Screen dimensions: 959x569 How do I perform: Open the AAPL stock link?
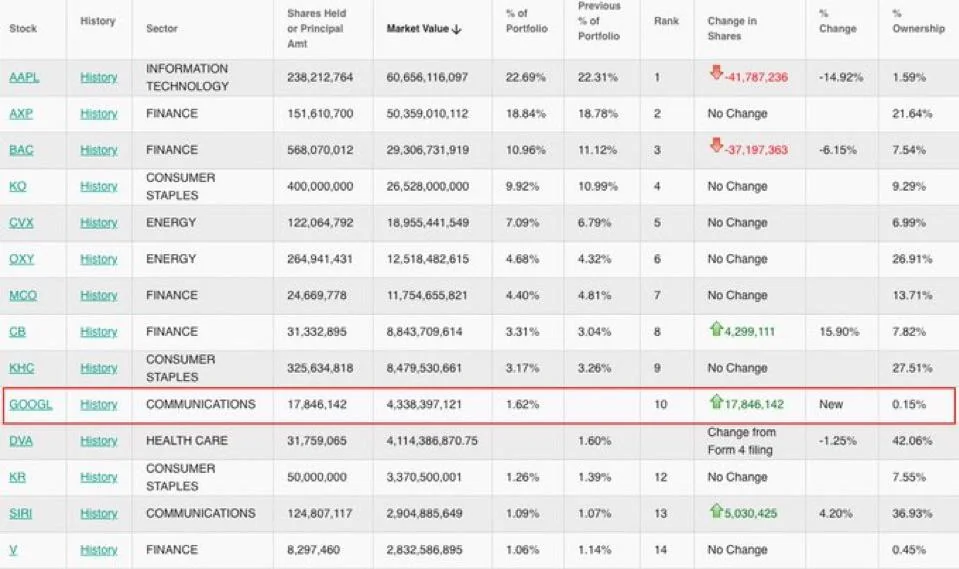[x=24, y=77]
